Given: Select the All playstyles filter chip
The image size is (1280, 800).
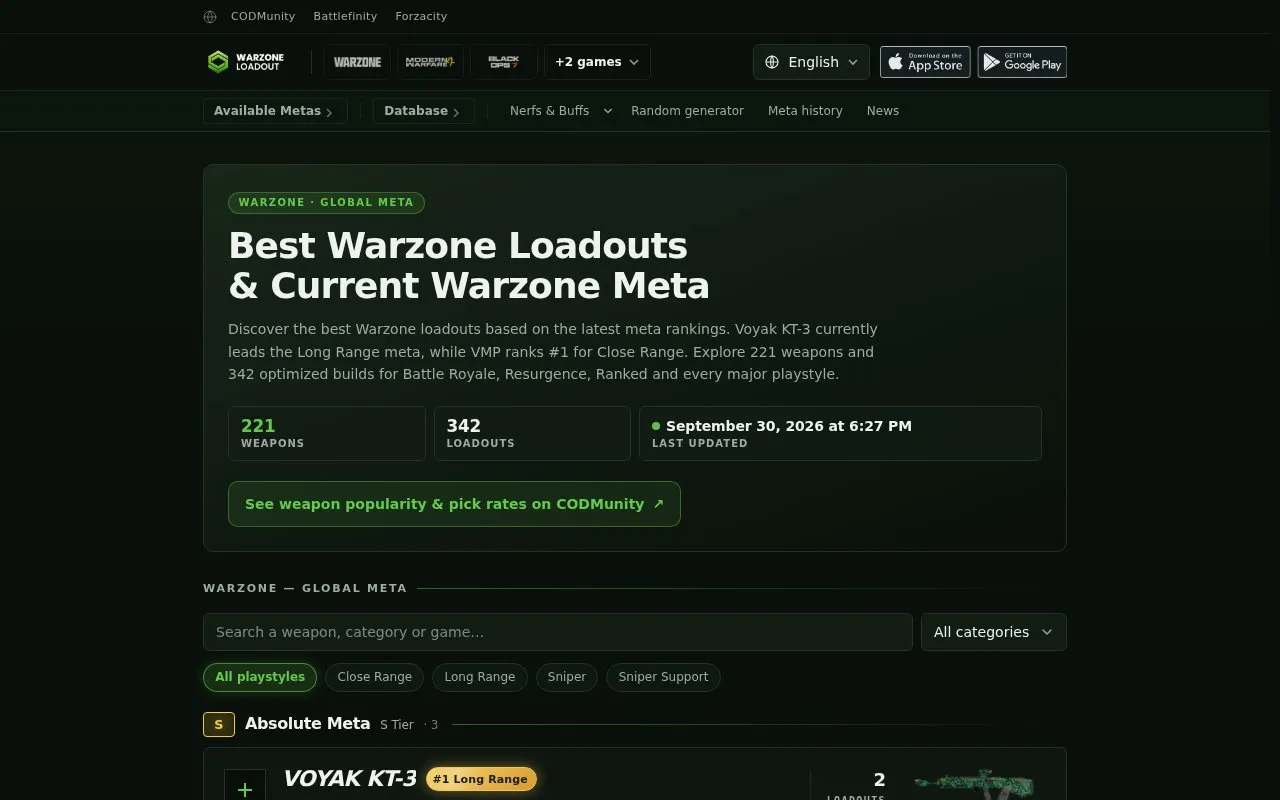Looking at the screenshot, I should [260, 677].
